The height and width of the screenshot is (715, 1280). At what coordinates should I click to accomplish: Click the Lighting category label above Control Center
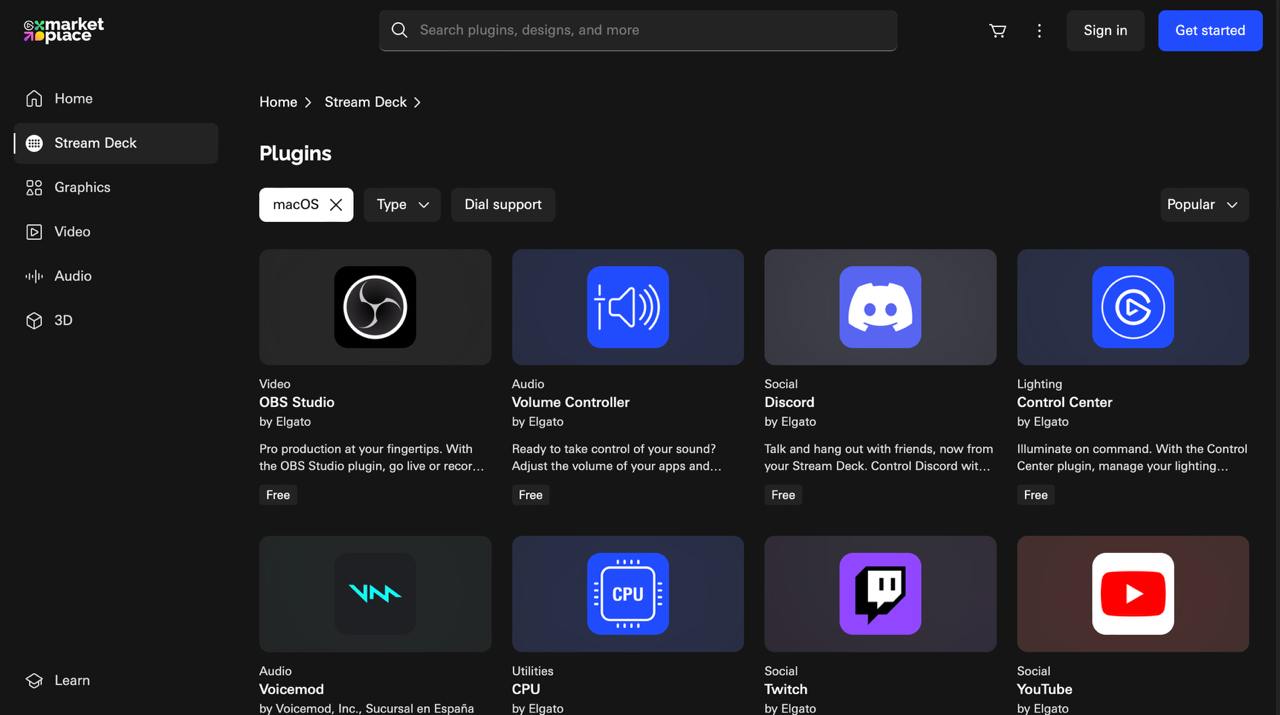(1040, 384)
